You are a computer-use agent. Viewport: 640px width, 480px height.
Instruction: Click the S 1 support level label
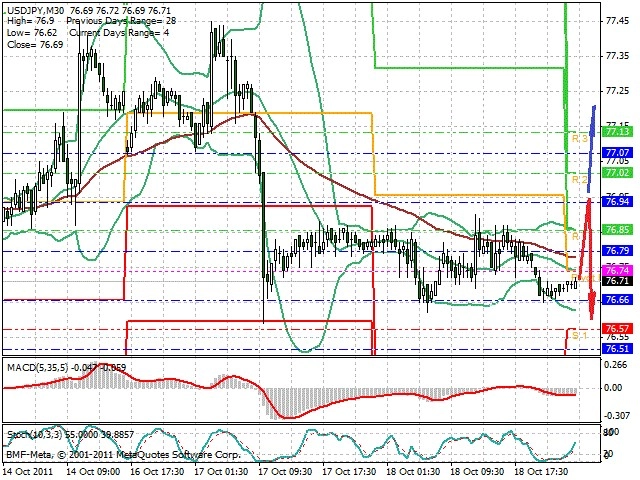579,336
